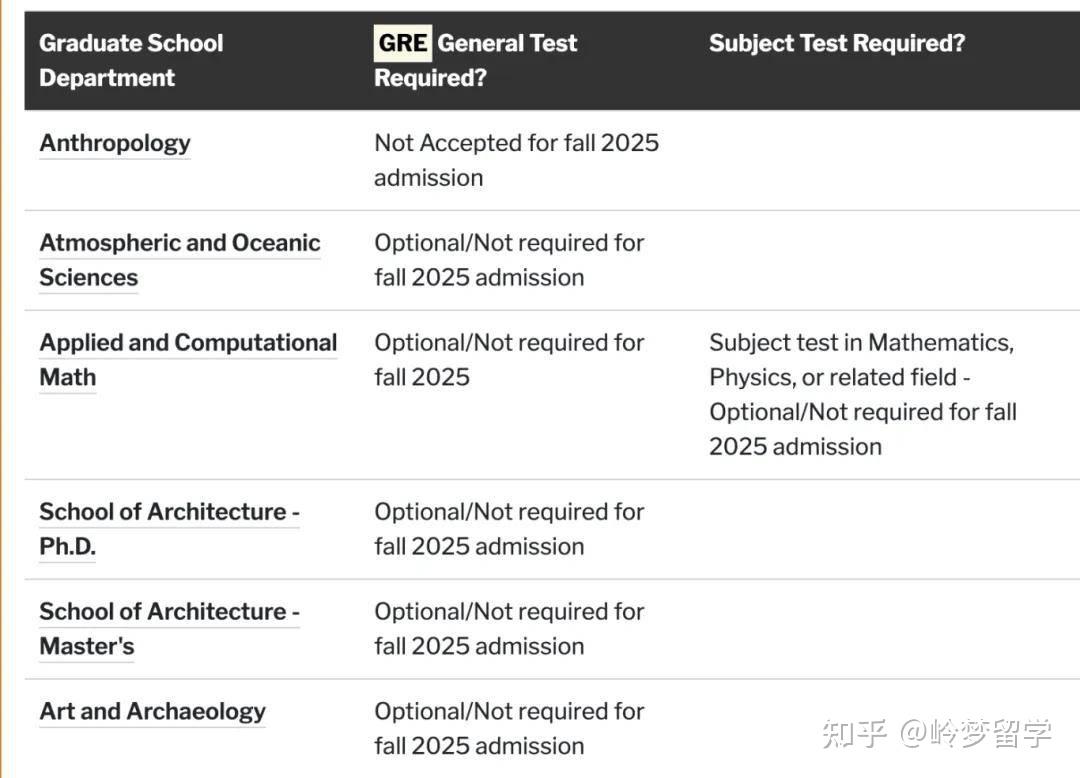Click the Subject Test Required column header

pos(837,43)
